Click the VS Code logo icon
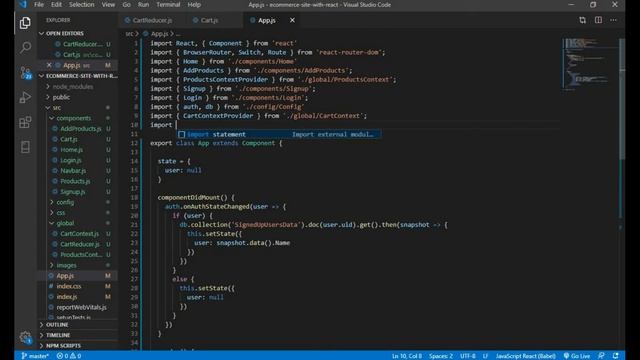This screenshot has height=360, width=640. 23,4
